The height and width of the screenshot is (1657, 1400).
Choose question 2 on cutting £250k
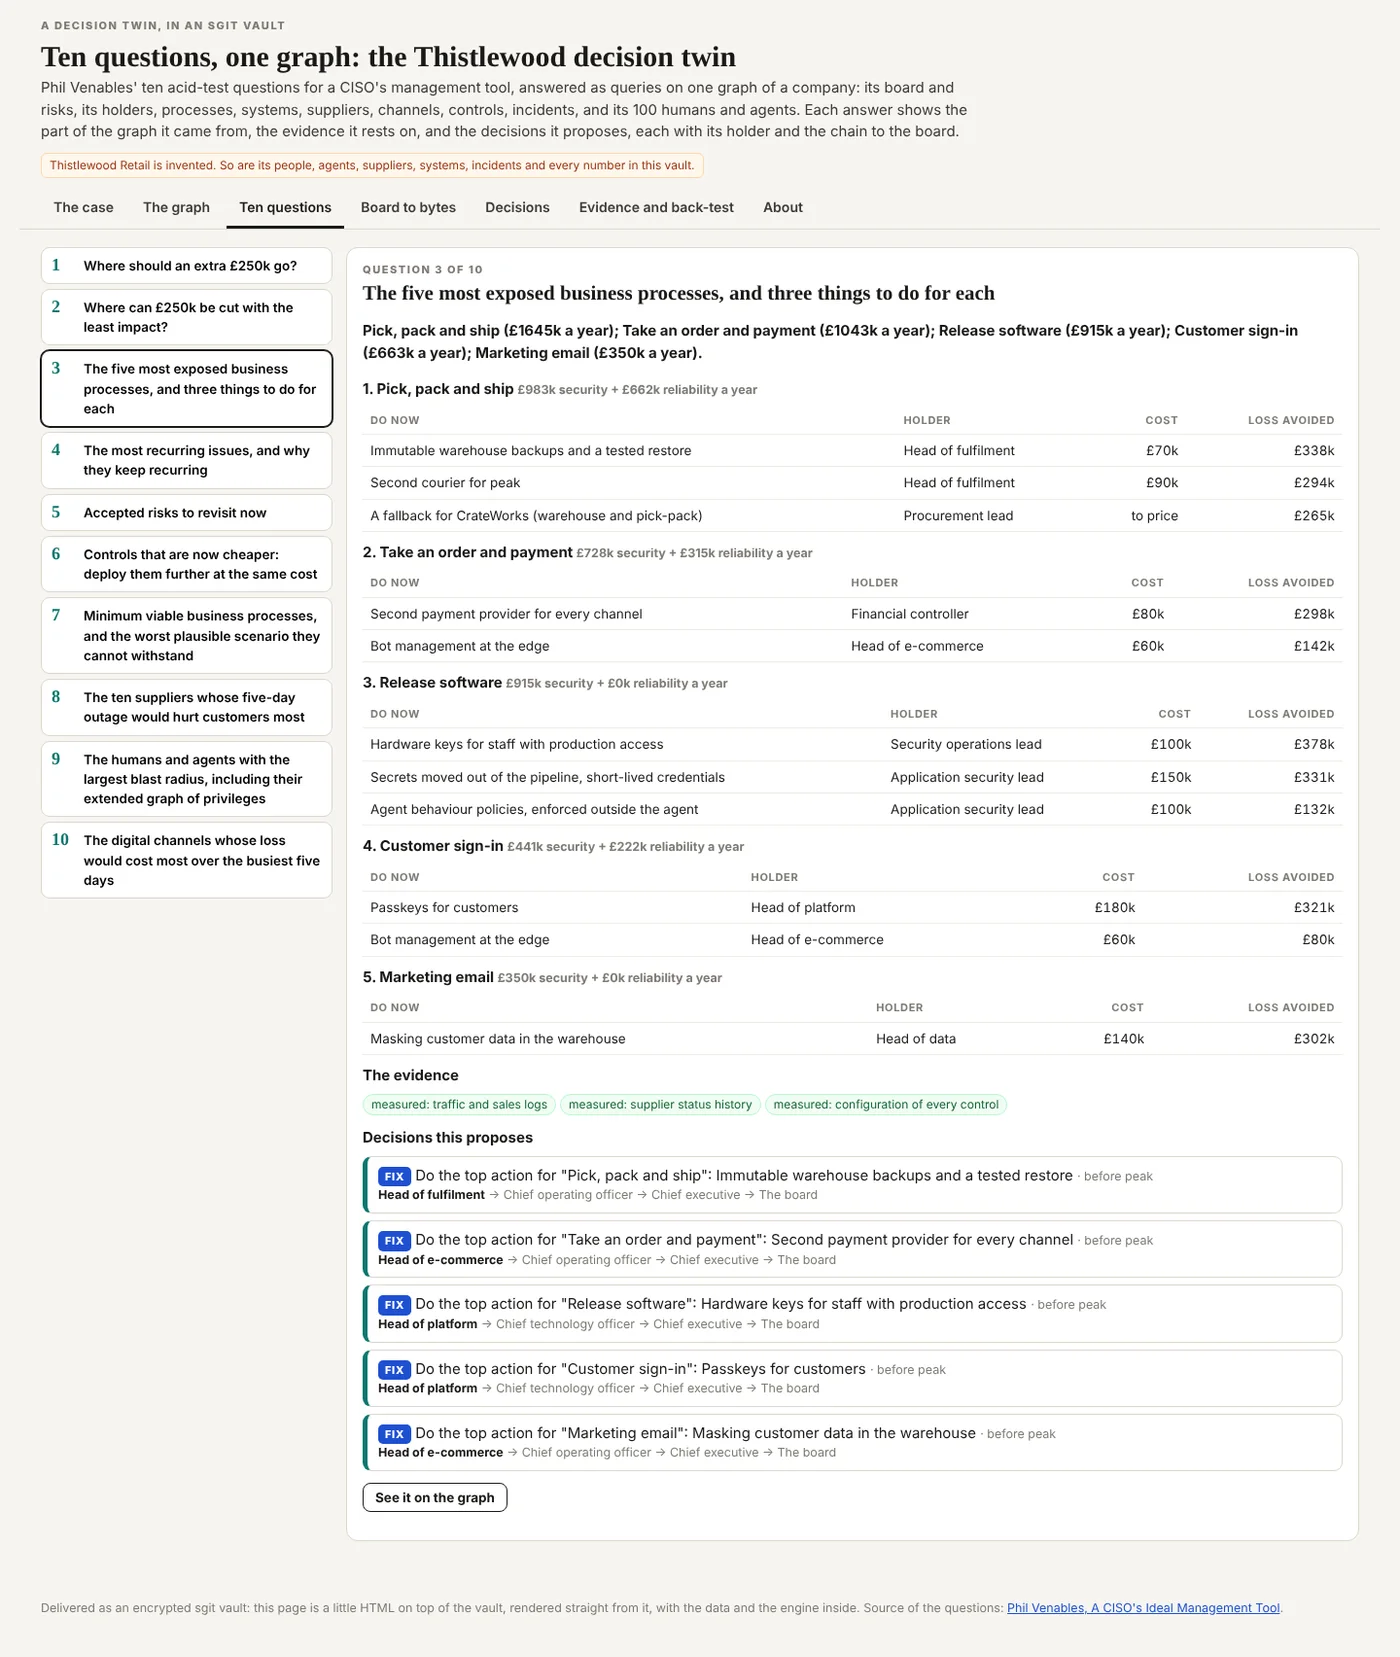[186, 317]
